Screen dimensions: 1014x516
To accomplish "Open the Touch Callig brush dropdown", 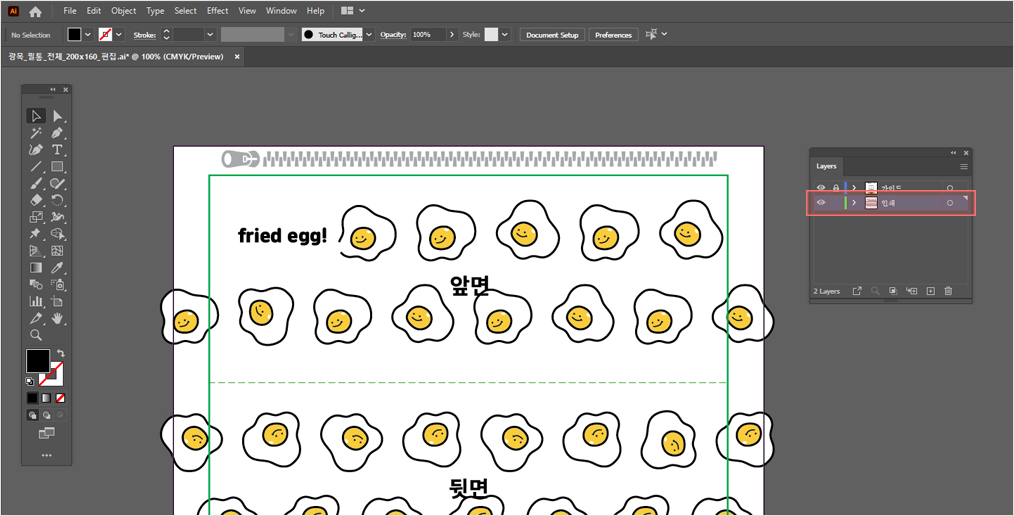I will point(369,35).
